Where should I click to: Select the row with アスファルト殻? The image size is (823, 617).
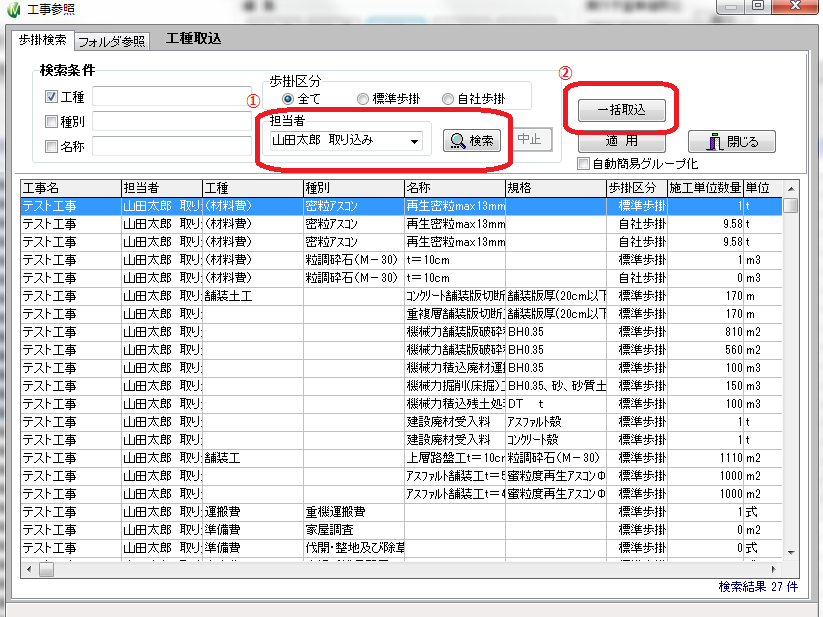click(402, 422)
